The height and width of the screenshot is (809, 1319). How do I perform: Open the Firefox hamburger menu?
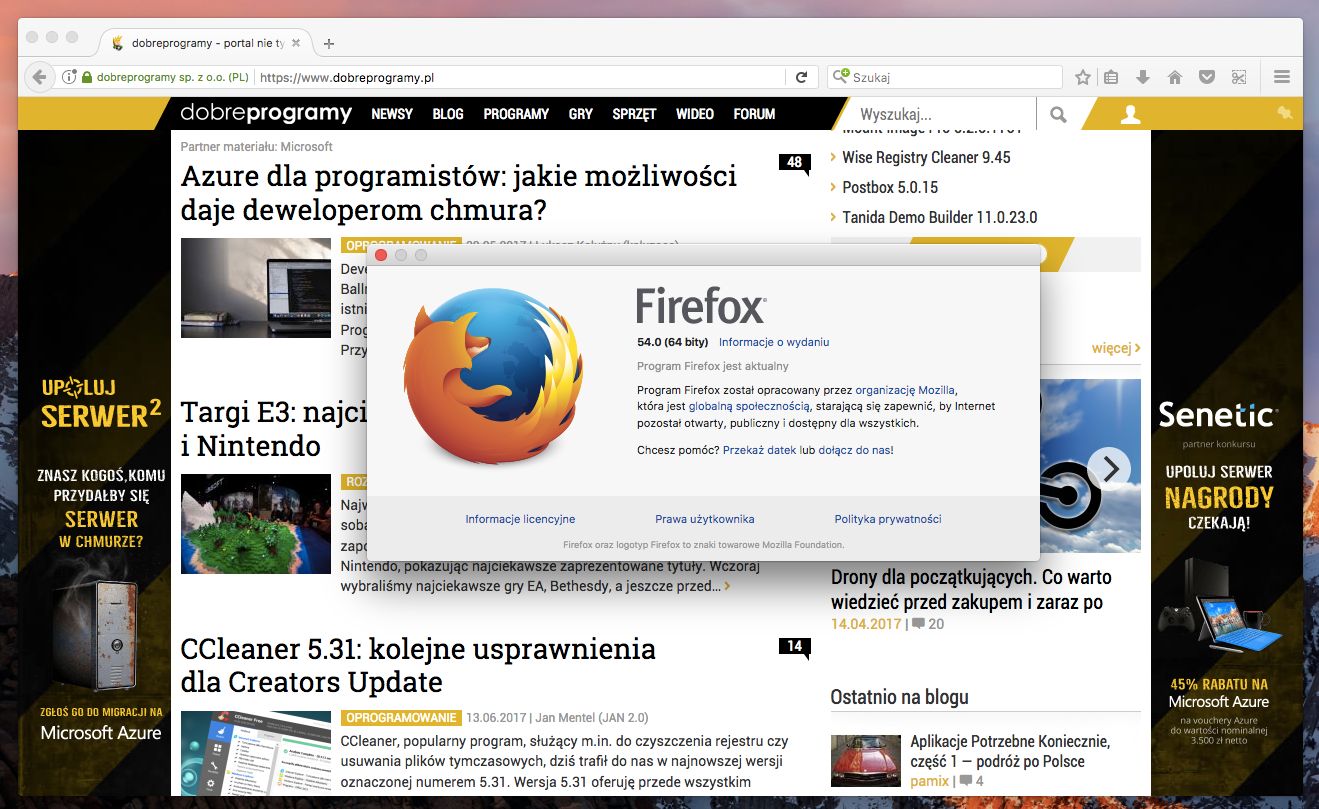1282,77
